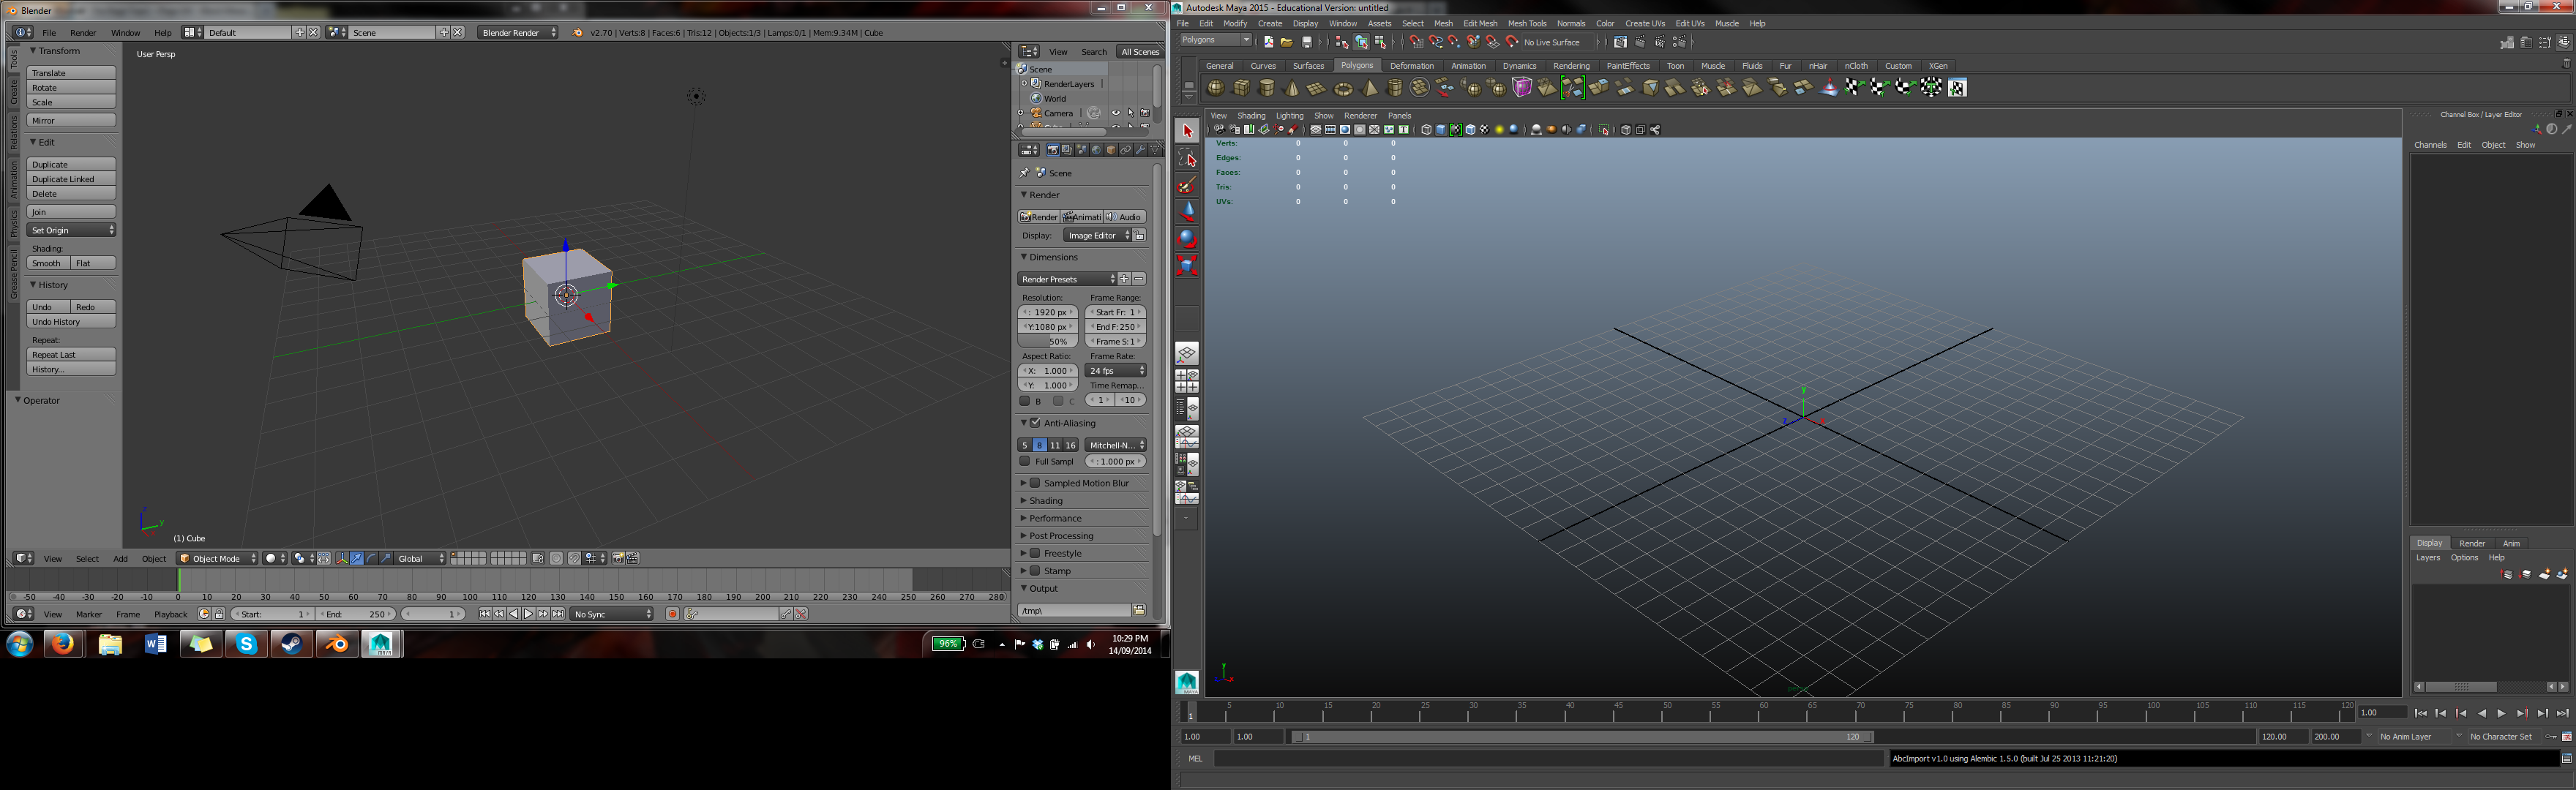
Task: Click the snap to grids magnet icon
Action: [1417, 42]
